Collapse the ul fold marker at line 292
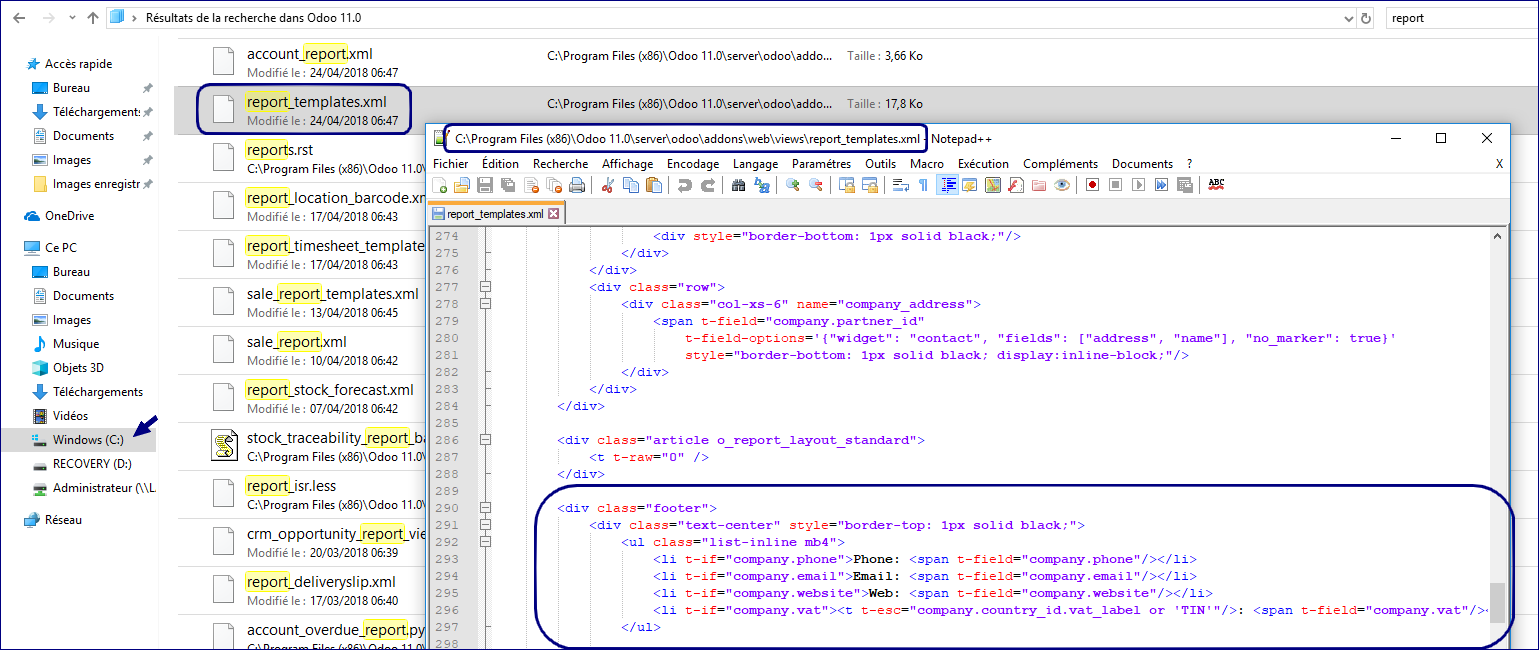 [486, 542]
